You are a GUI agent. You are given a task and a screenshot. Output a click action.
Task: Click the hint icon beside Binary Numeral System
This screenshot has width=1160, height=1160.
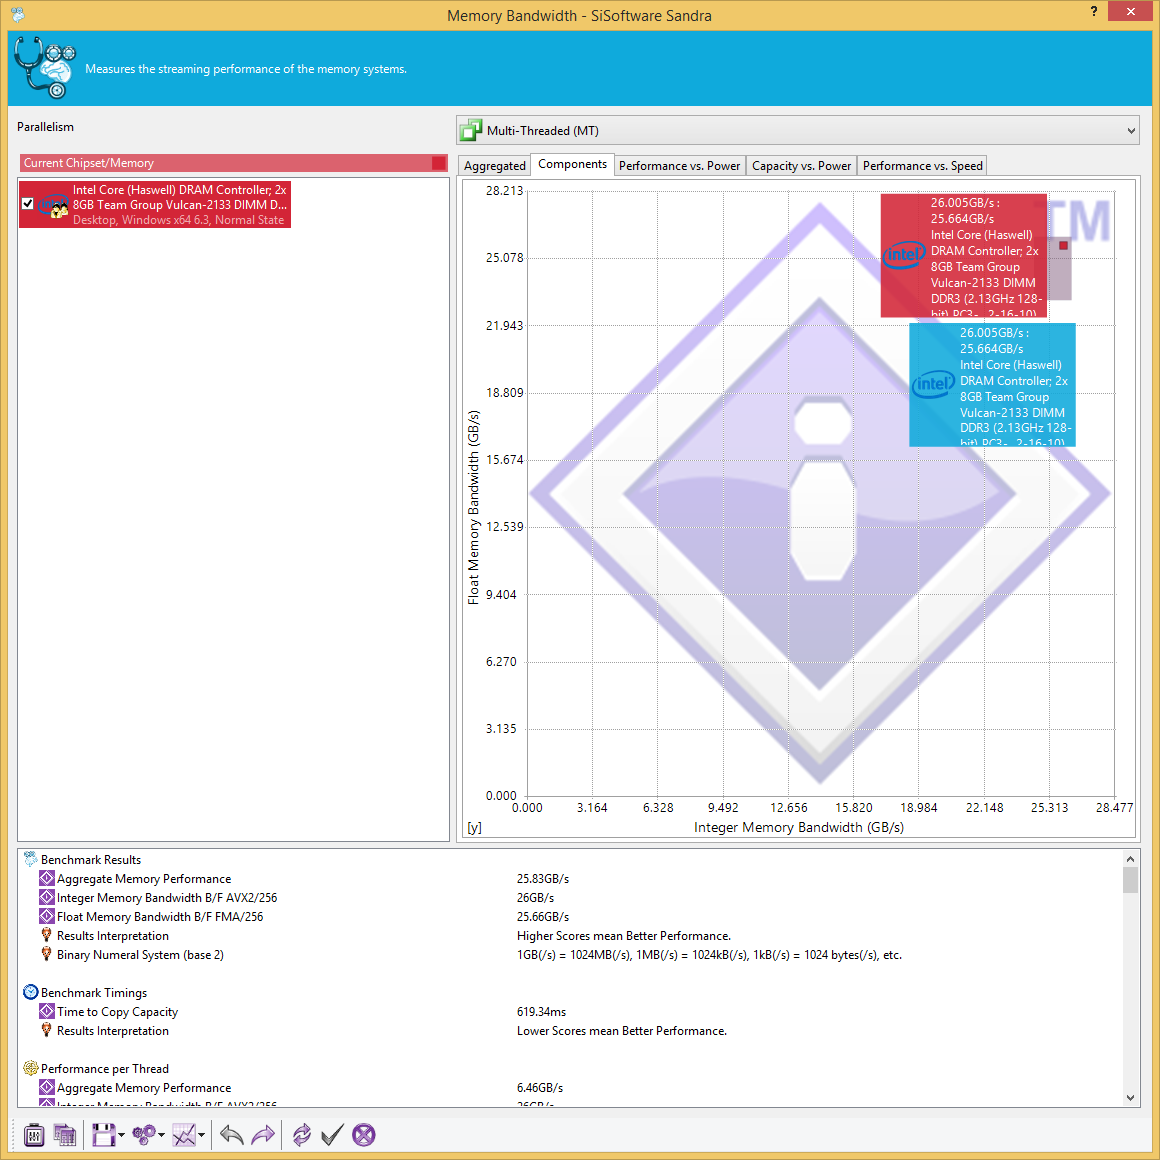47,954
